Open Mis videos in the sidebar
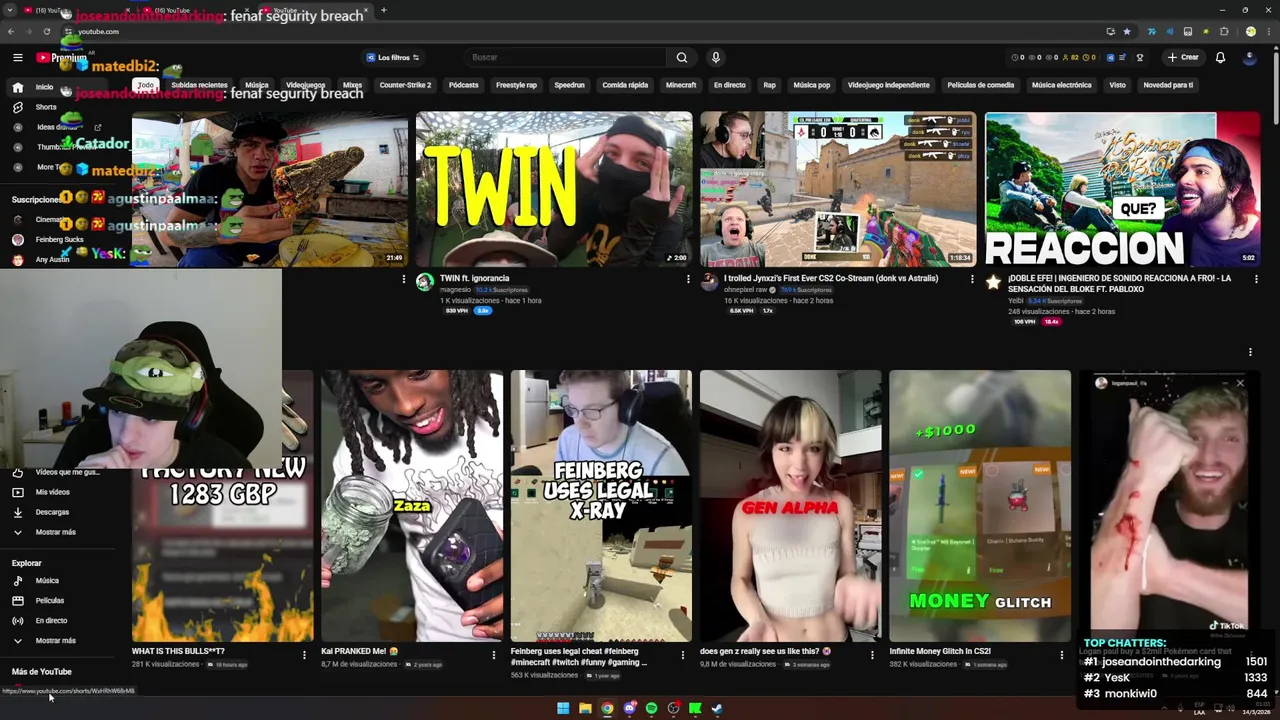 pos(52,492)
